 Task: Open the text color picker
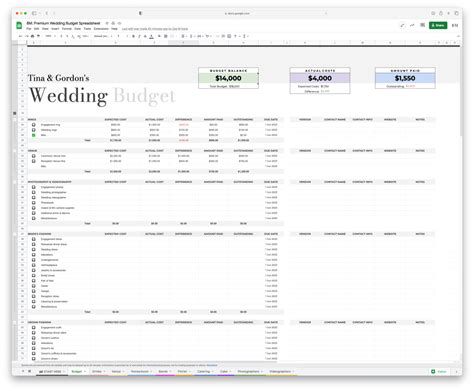coord(151,36)
